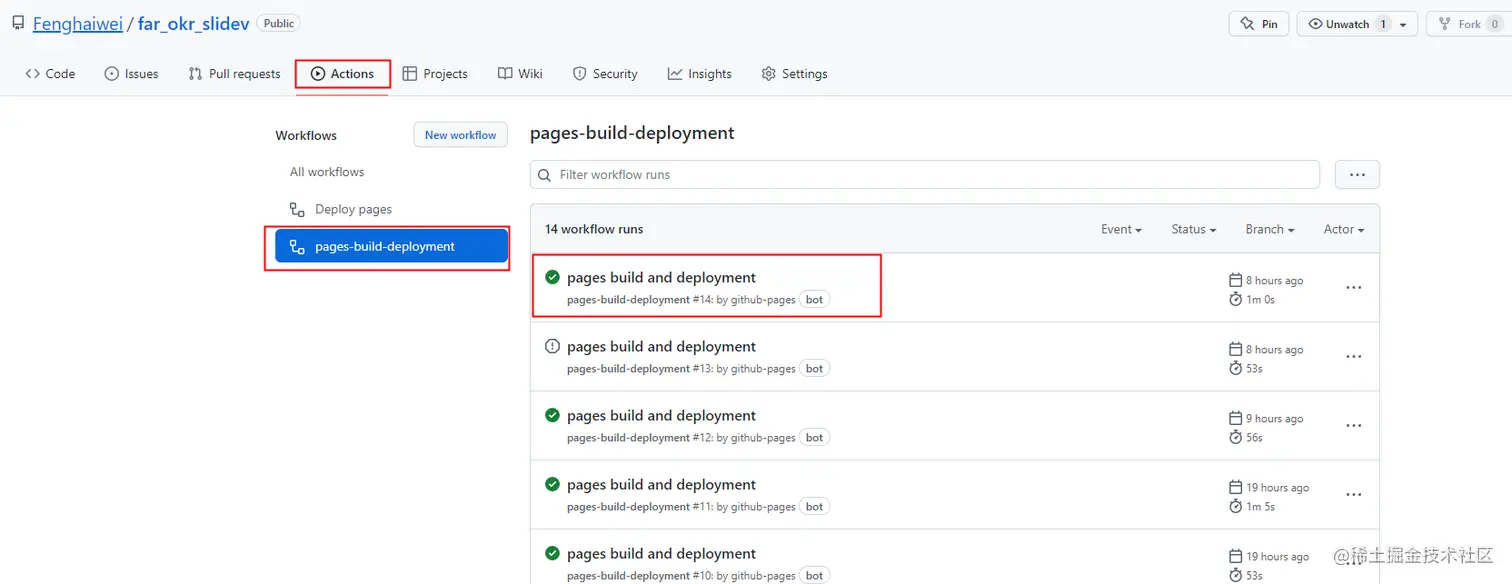Screen dimensions: 1512x584
Task: Click the calendar icon on run #12
Action: 1235,418
